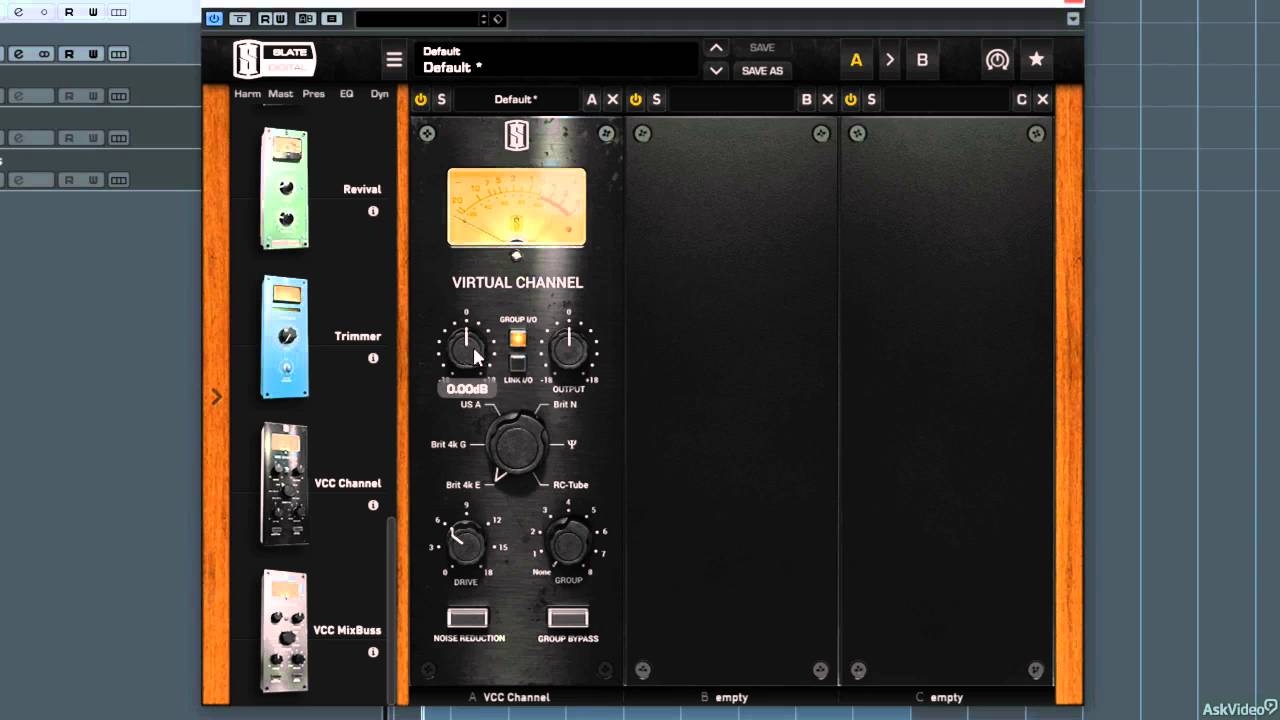Show info for Trimmer module
Image resolution: width=1280 pixels, height=720 pixels.
tap(373, 358)
